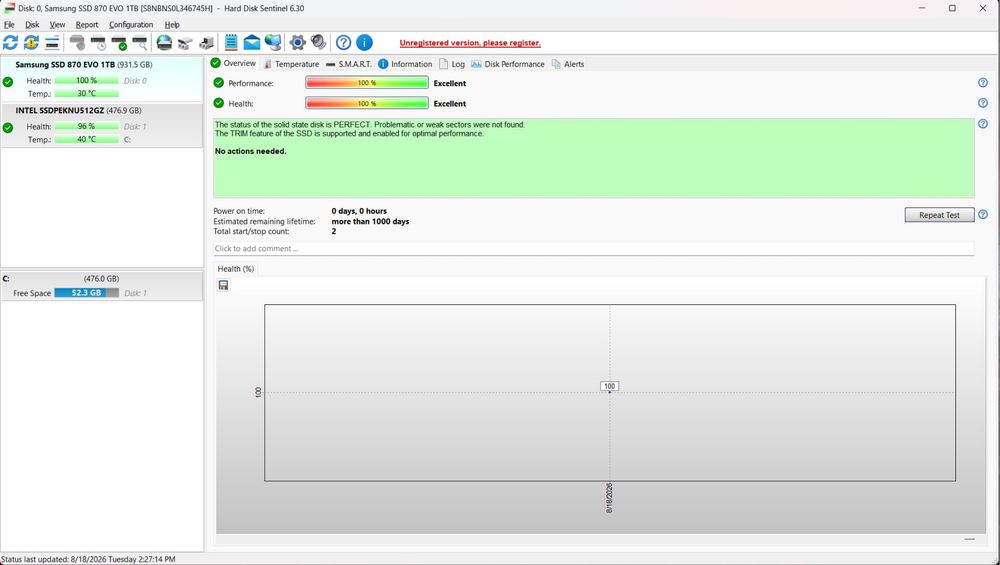Image resolution: width=1000 pixels, height=565 pixels.
Task: Open the View menu
Action: [57, 25]
